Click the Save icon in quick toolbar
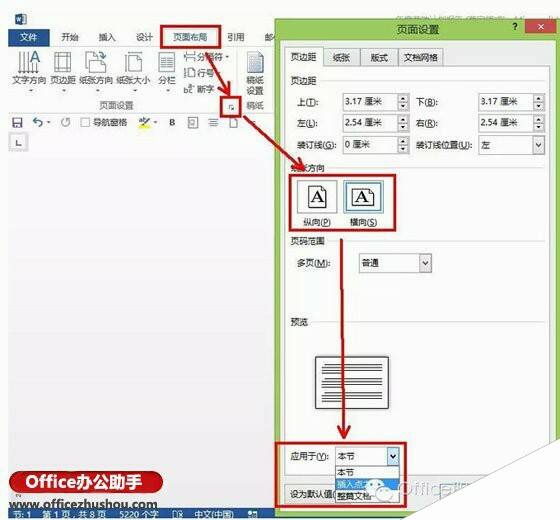560x520 pixels. [17, 122]
